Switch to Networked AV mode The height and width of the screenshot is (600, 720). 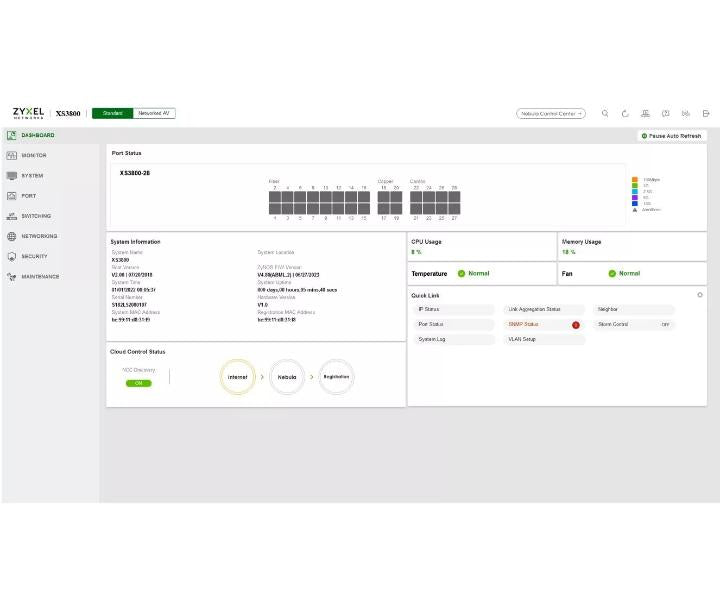pos(154,113)
